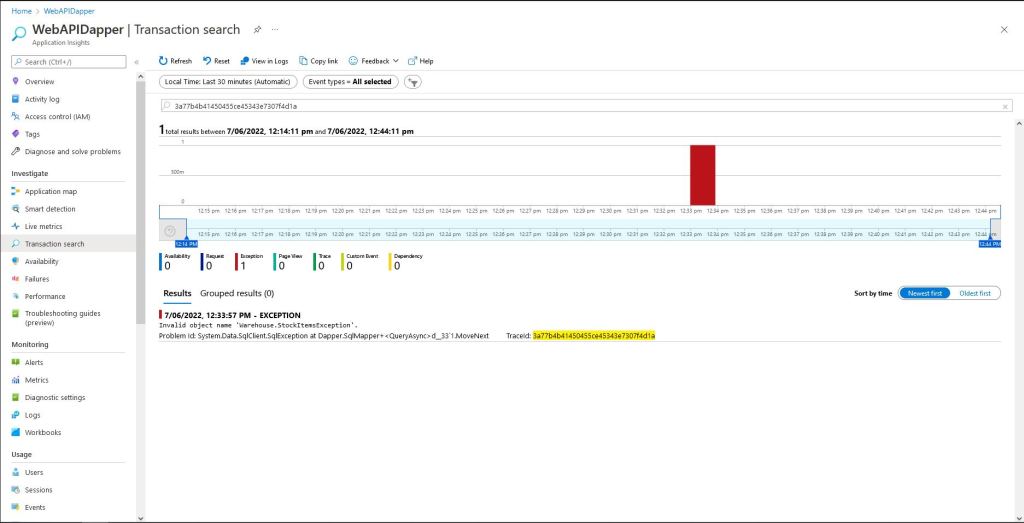
Task: Click the red exception bar in chart
Action: (702, 175)
